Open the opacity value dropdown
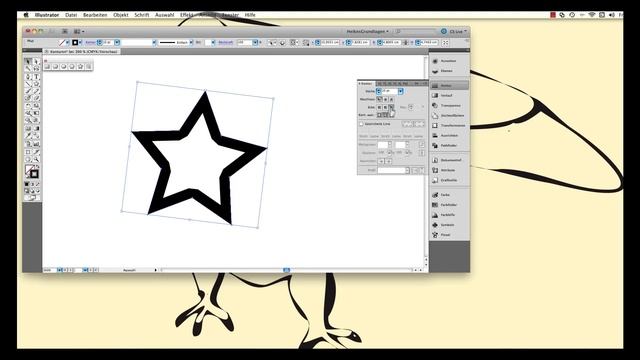The width and height of the screenshot is (640, 360). pos(255,42)
